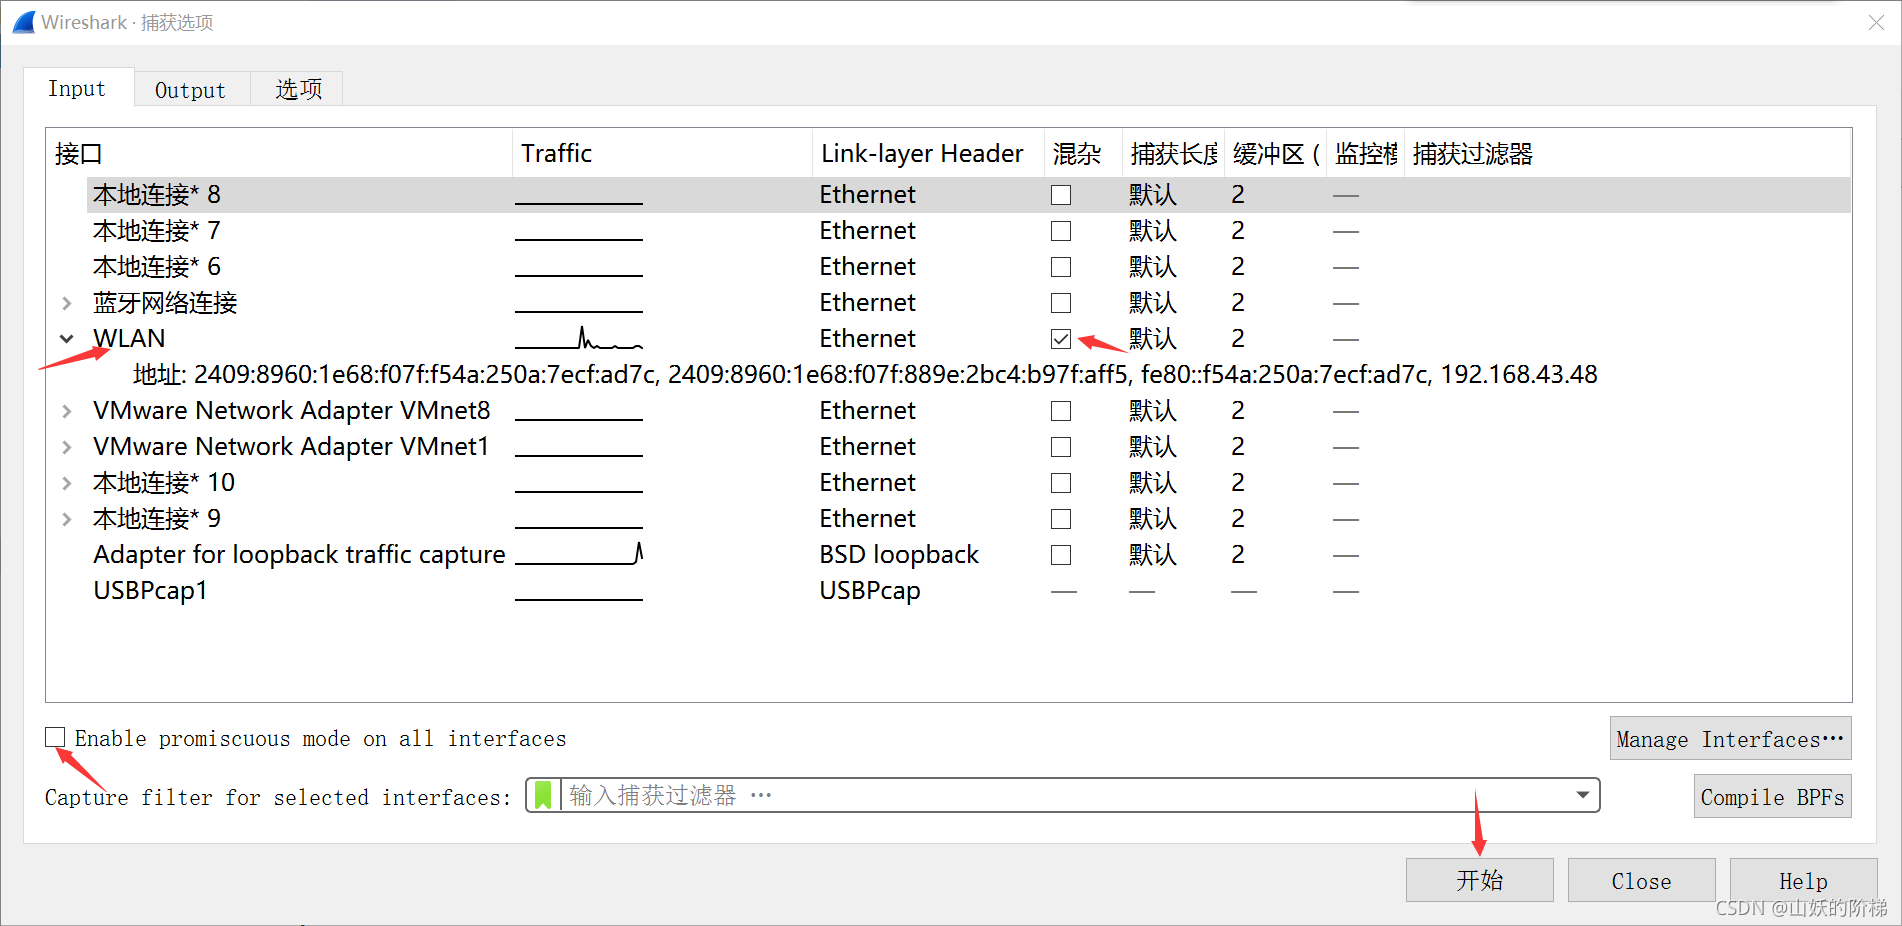1902x926 pixels.
Task: Close the capture options dialog window
Action: [1876, 23]
